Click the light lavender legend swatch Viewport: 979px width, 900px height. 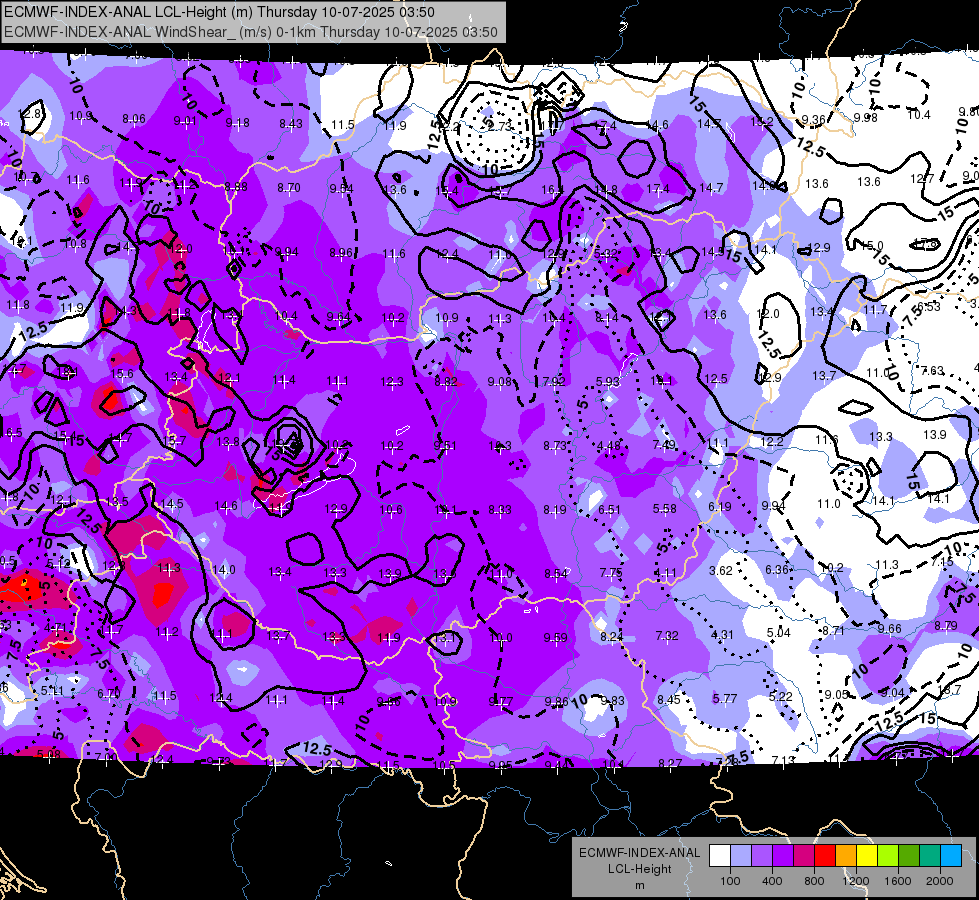click(x=741, y=856)
